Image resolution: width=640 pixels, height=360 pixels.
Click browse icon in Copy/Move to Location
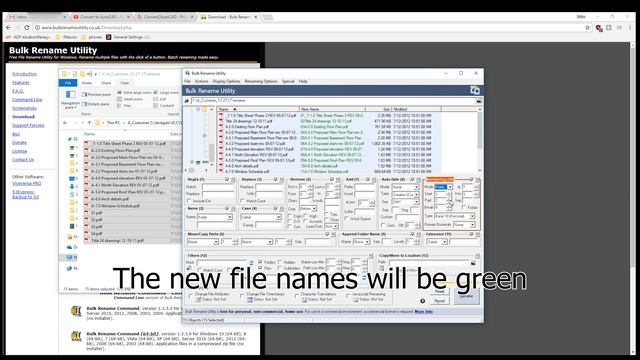coord(473,263)
